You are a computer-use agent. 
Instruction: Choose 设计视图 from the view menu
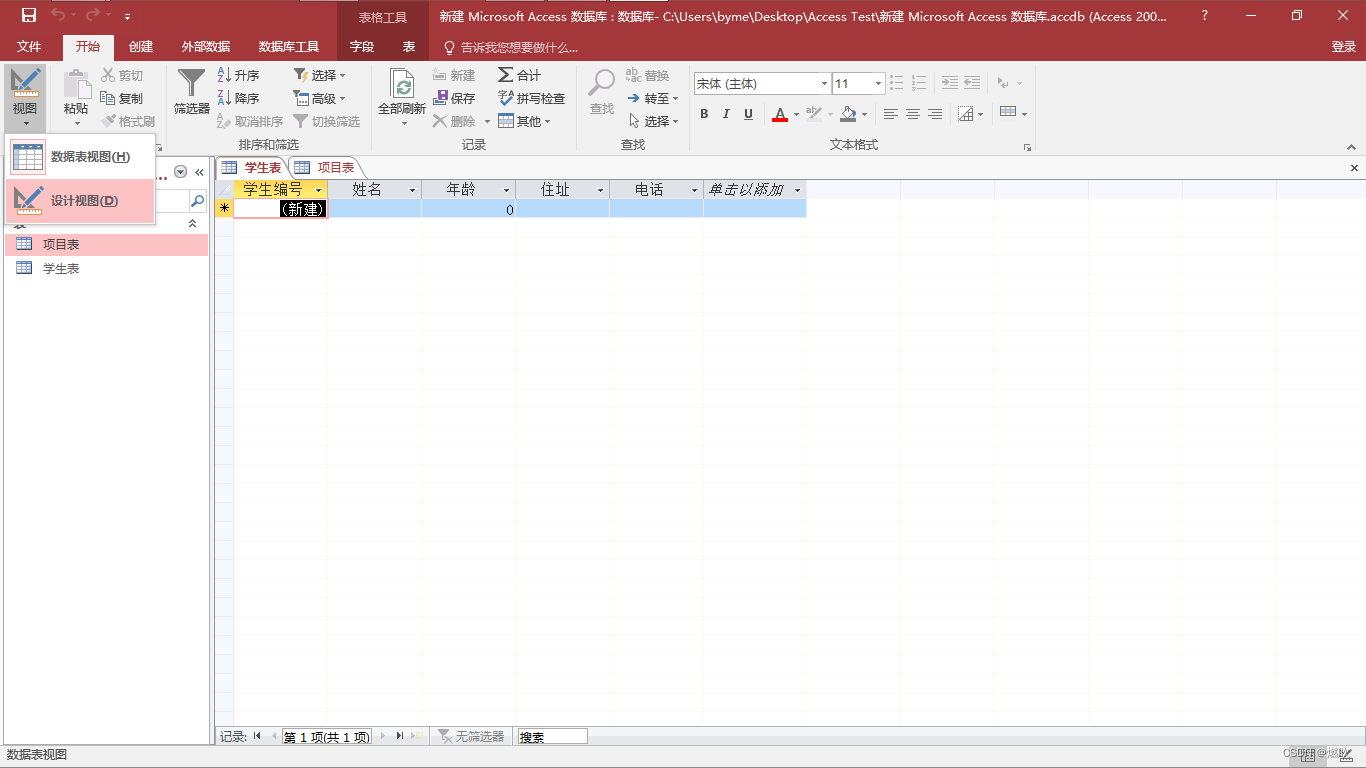[80, 201]
